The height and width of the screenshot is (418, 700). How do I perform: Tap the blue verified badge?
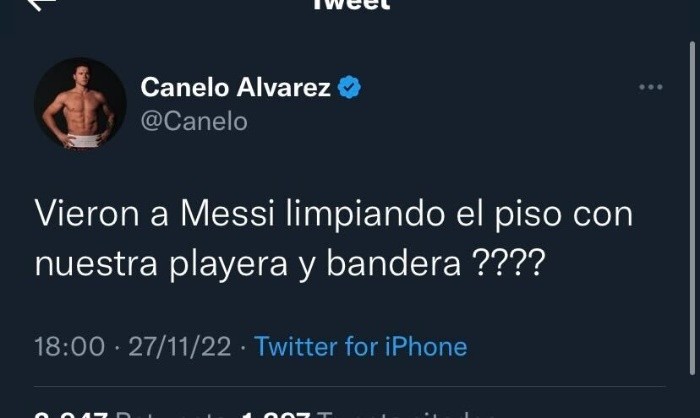click(x=349, y=87)
